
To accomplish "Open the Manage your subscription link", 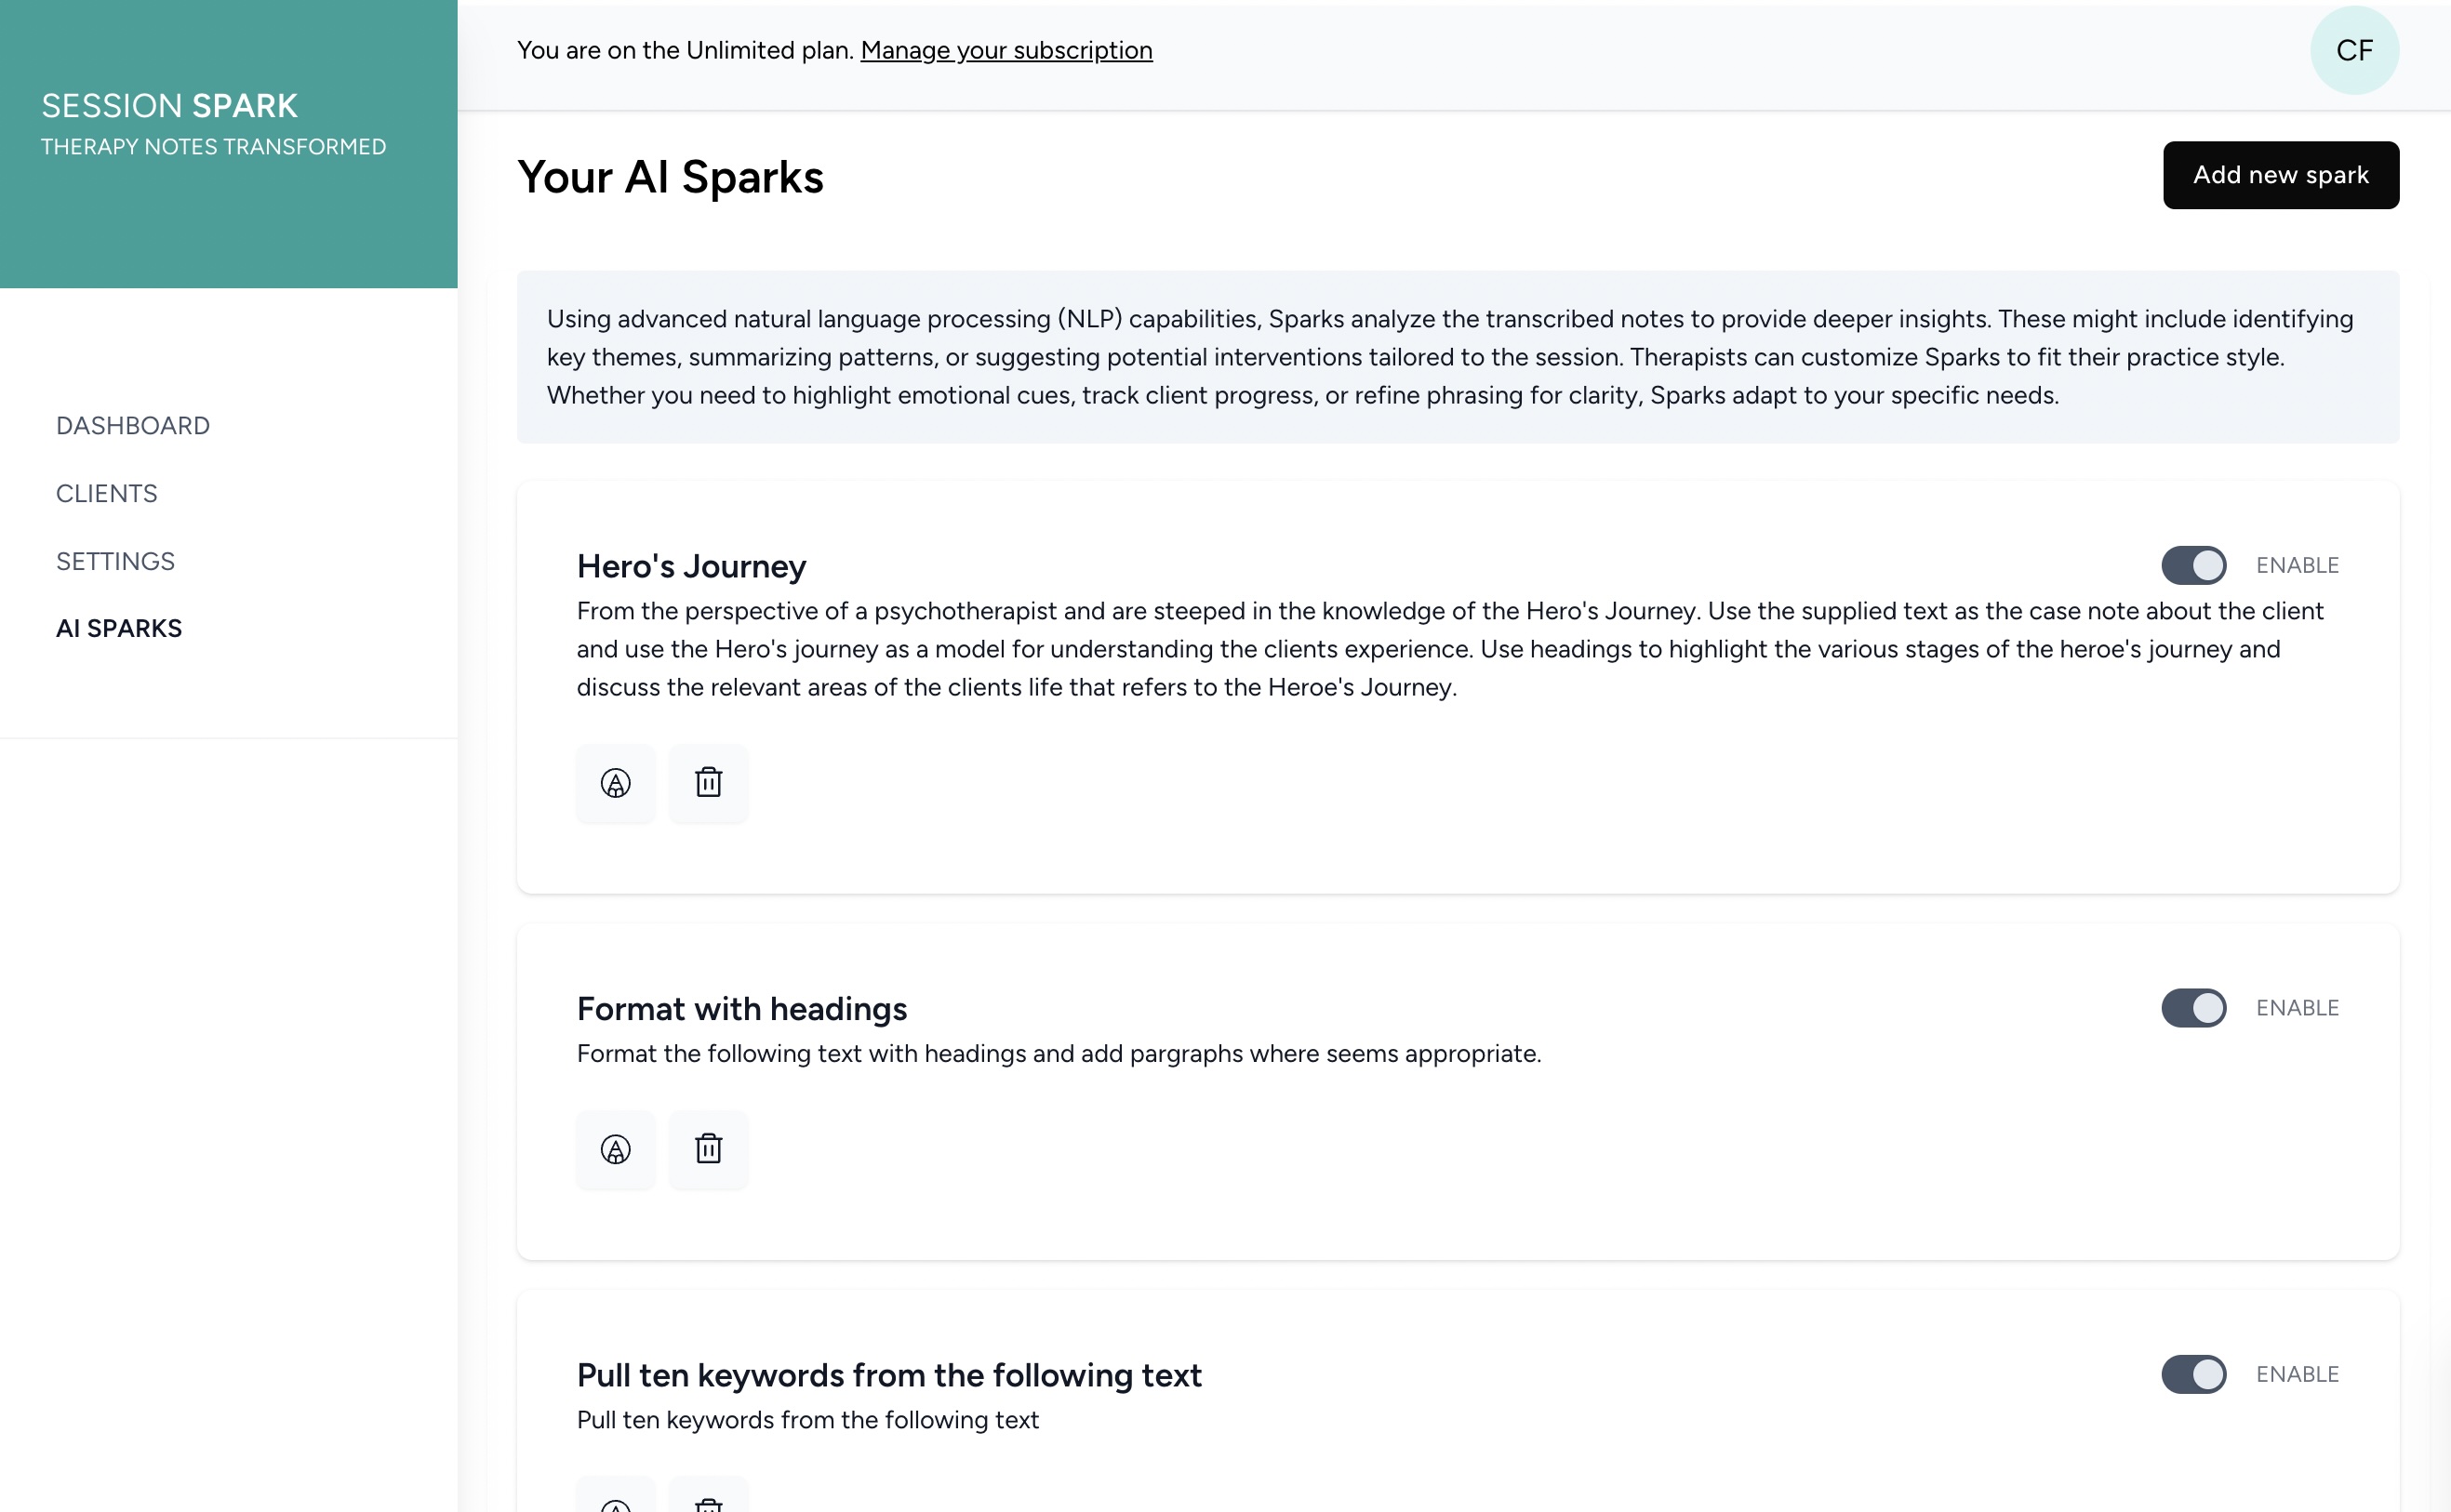I will 1006,50.
